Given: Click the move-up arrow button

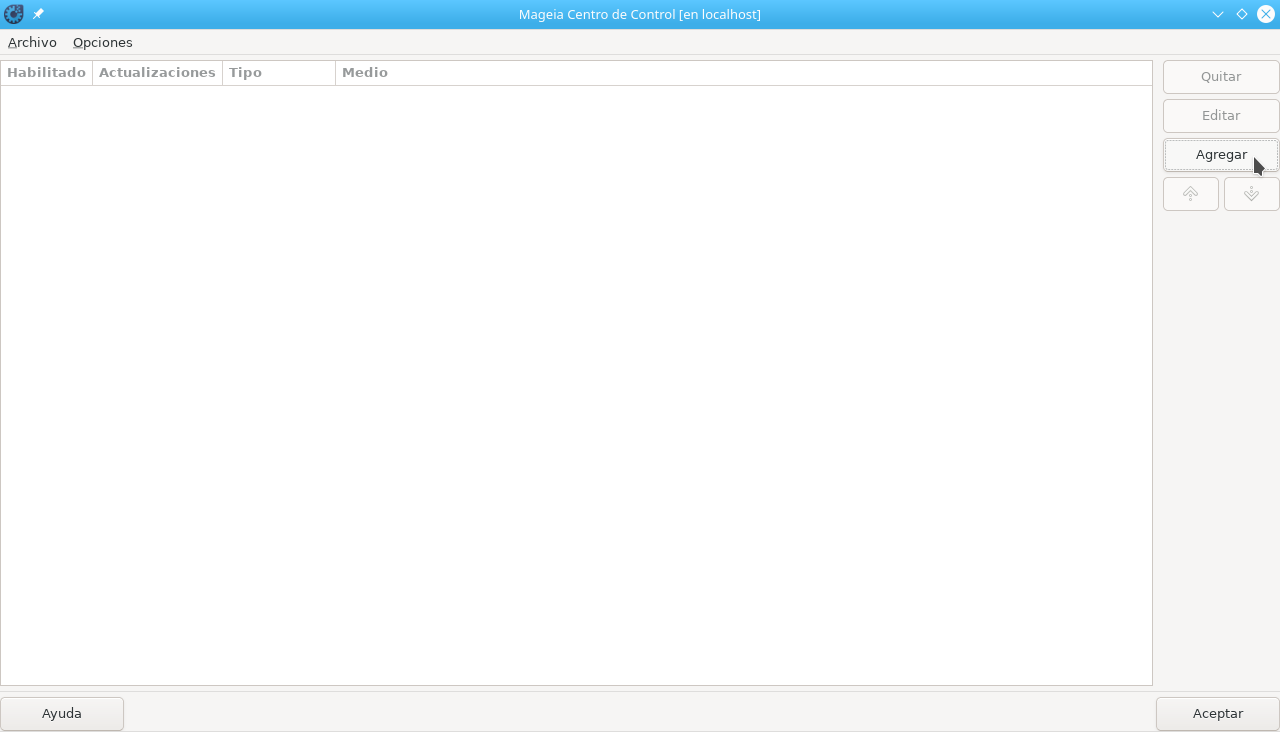Looking at the screenshot, I should pyautogui.click(x=1191, y=194).
